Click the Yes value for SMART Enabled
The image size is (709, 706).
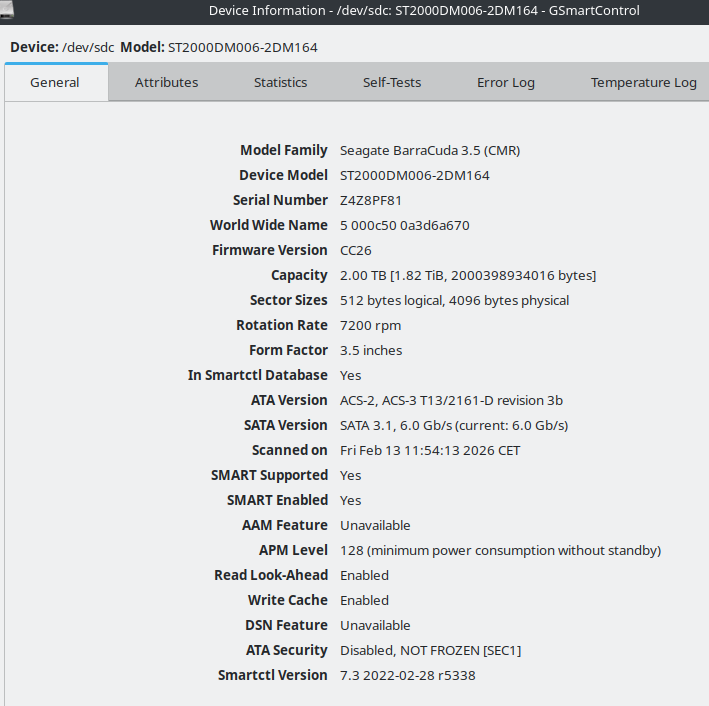click(350, 500)
